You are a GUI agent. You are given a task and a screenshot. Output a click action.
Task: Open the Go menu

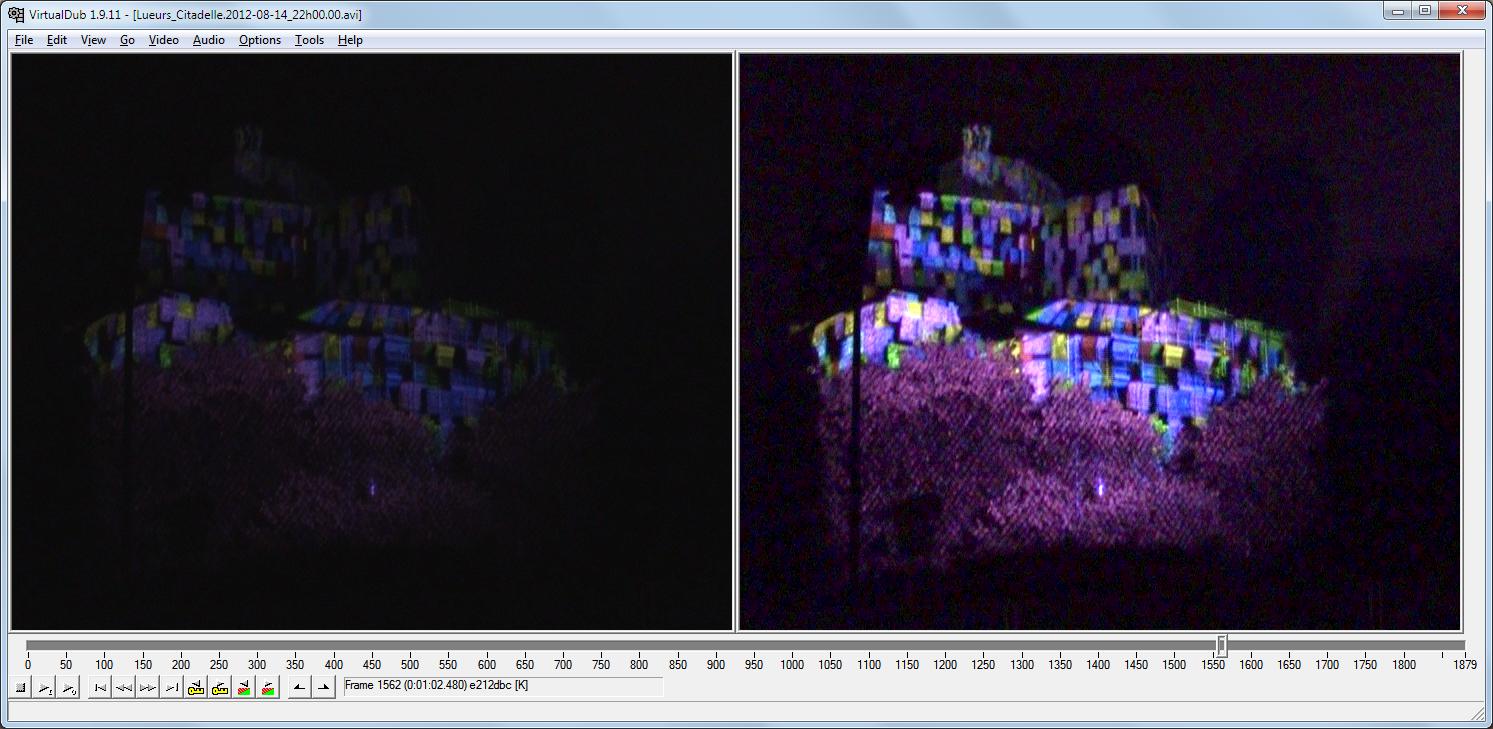[127, 40]
